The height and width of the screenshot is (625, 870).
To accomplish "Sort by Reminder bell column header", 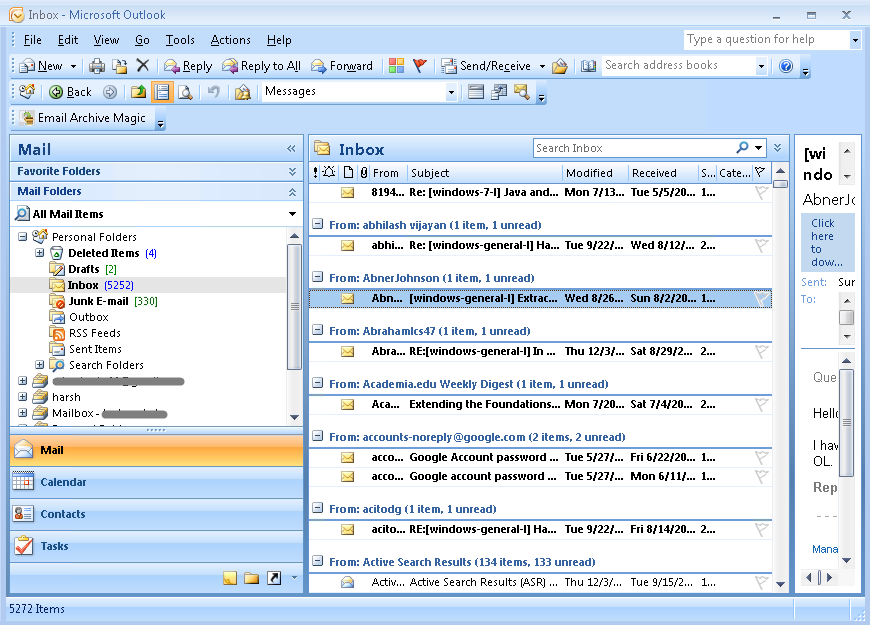I will pos(328,173).
